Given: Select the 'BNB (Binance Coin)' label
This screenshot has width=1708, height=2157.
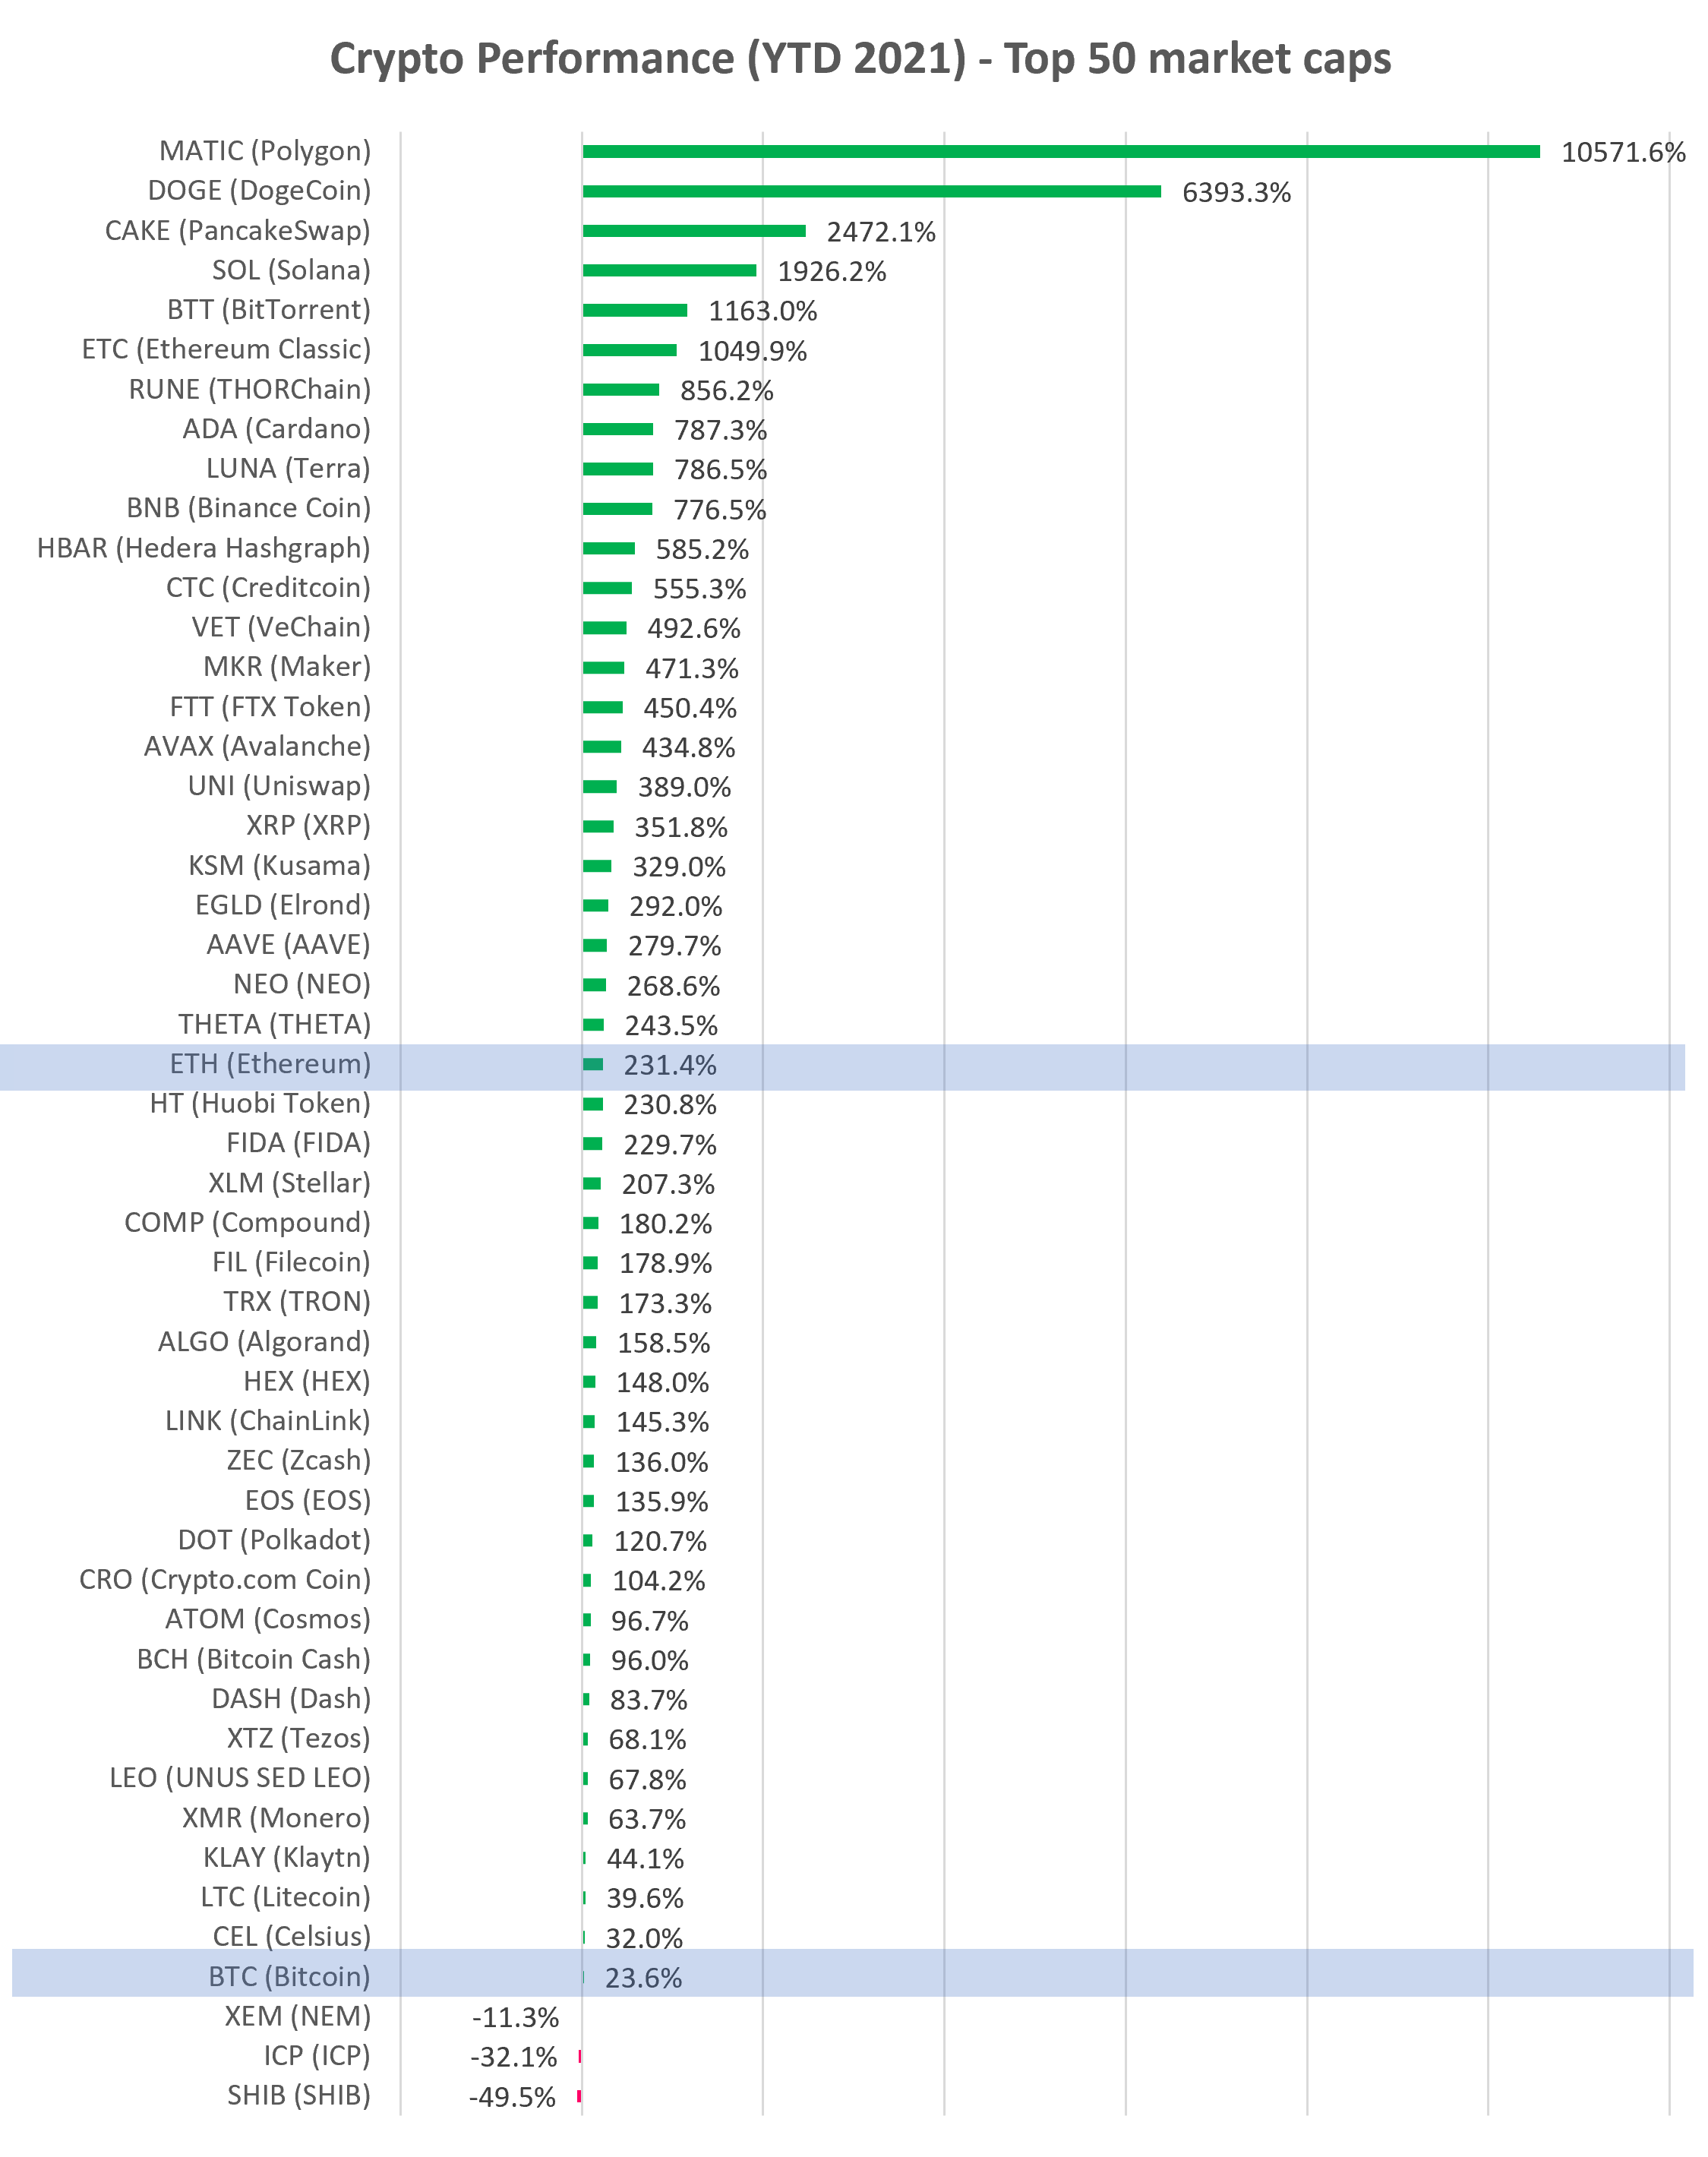Looking at the screenshot, I should pyautogui.click(x=248, y=508).
